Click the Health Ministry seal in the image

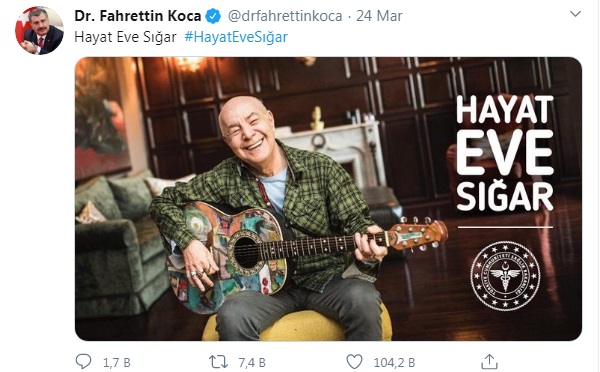tap(505, 276)
